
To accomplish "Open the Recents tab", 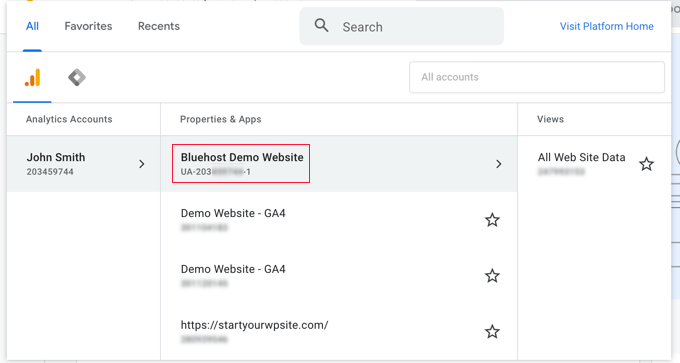I will (159, 26).
